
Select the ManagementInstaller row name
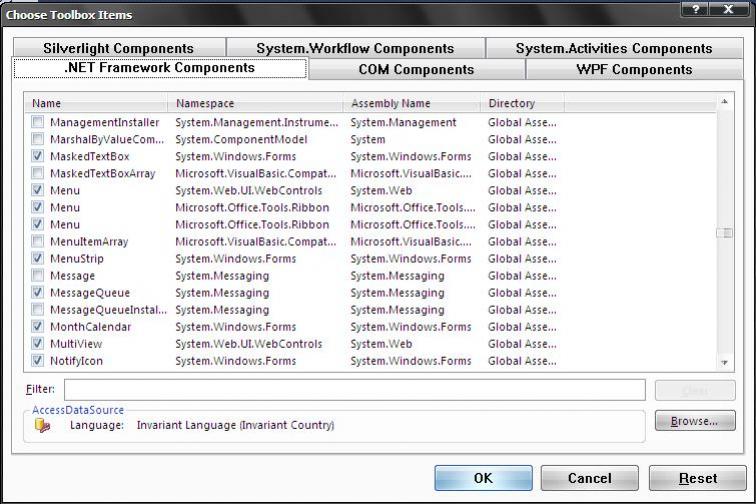pyautogui.click(x=105, y=122)
